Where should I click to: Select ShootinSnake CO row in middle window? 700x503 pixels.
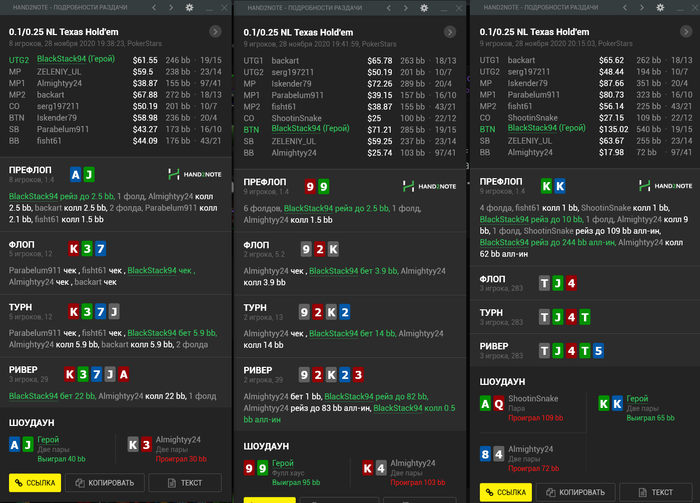coord(350,118)
